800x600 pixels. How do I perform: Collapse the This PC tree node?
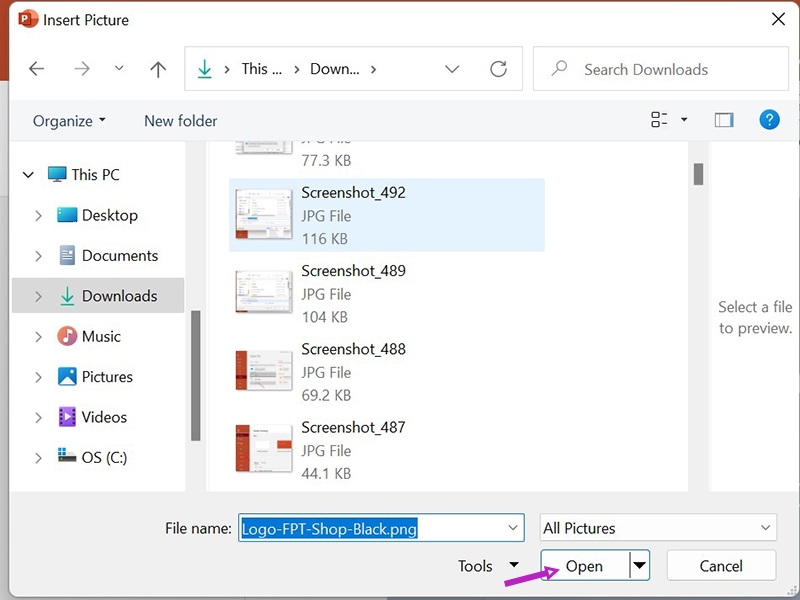pyautogui.click(x=28, y=175)
